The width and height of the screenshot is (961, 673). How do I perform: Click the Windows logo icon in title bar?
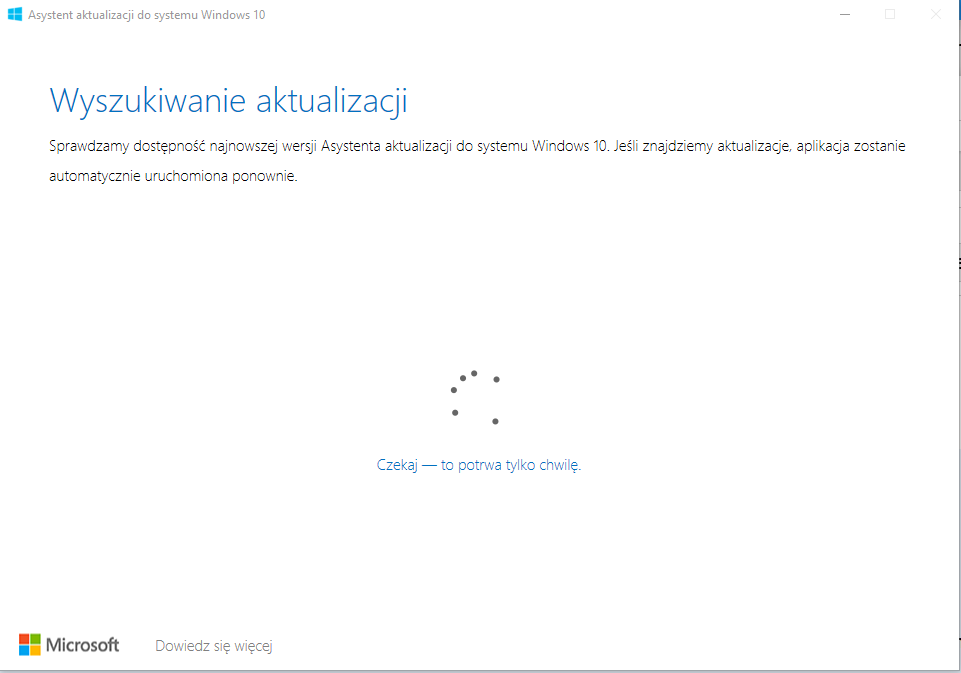coord(15,14)
